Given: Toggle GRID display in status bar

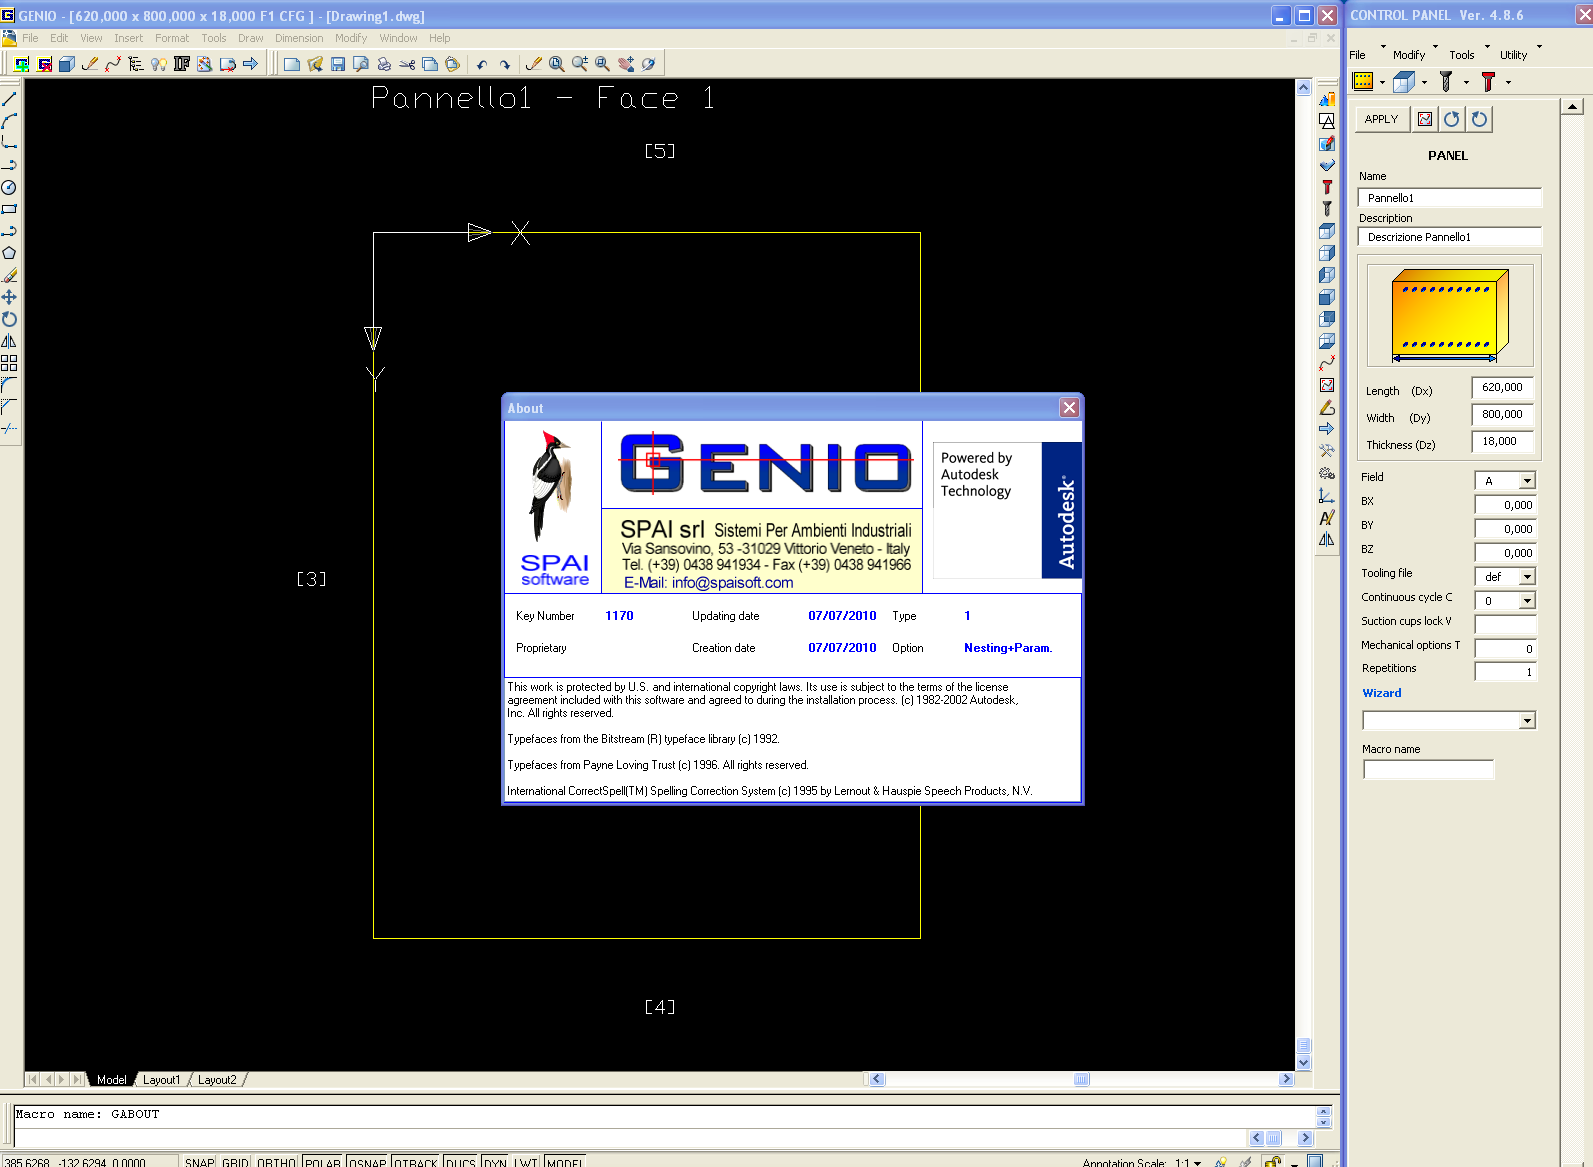Looking at the screenshot, I should (235, 1162).
